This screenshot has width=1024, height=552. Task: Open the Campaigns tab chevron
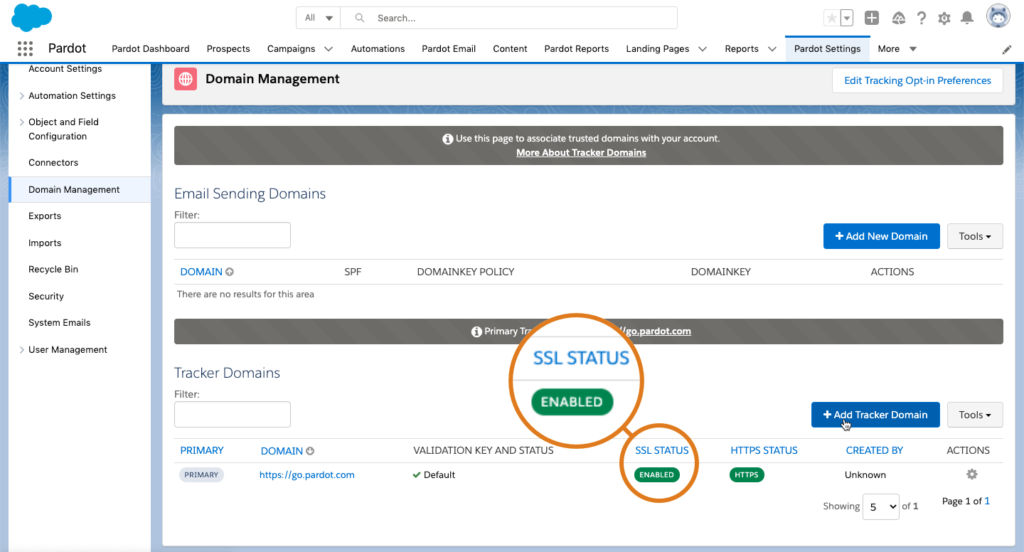328,49
